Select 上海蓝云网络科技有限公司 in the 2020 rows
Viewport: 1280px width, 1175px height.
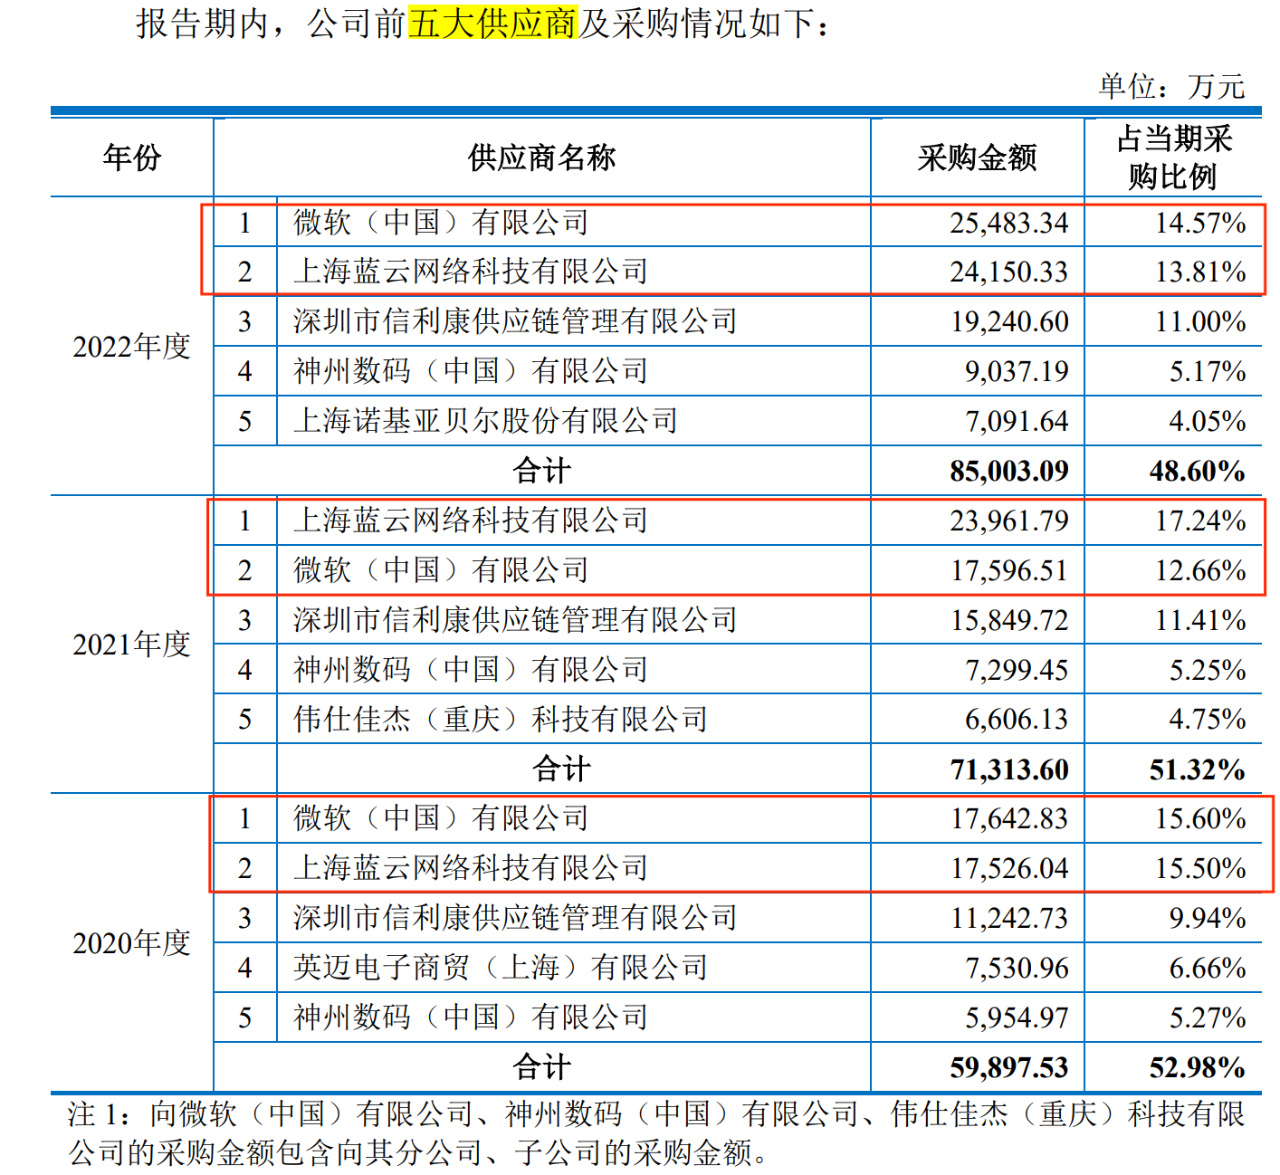(x=471, y=868)
